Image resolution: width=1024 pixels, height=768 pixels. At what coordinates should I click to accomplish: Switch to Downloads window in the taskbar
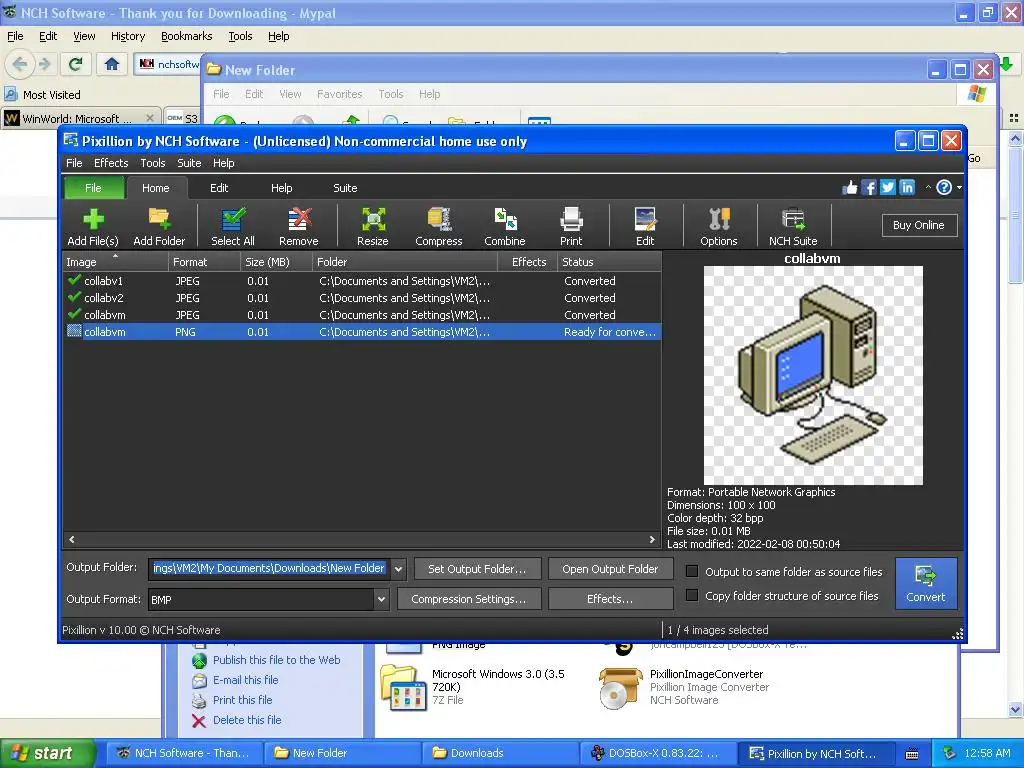pyautogui.click(x=500, y=754)
